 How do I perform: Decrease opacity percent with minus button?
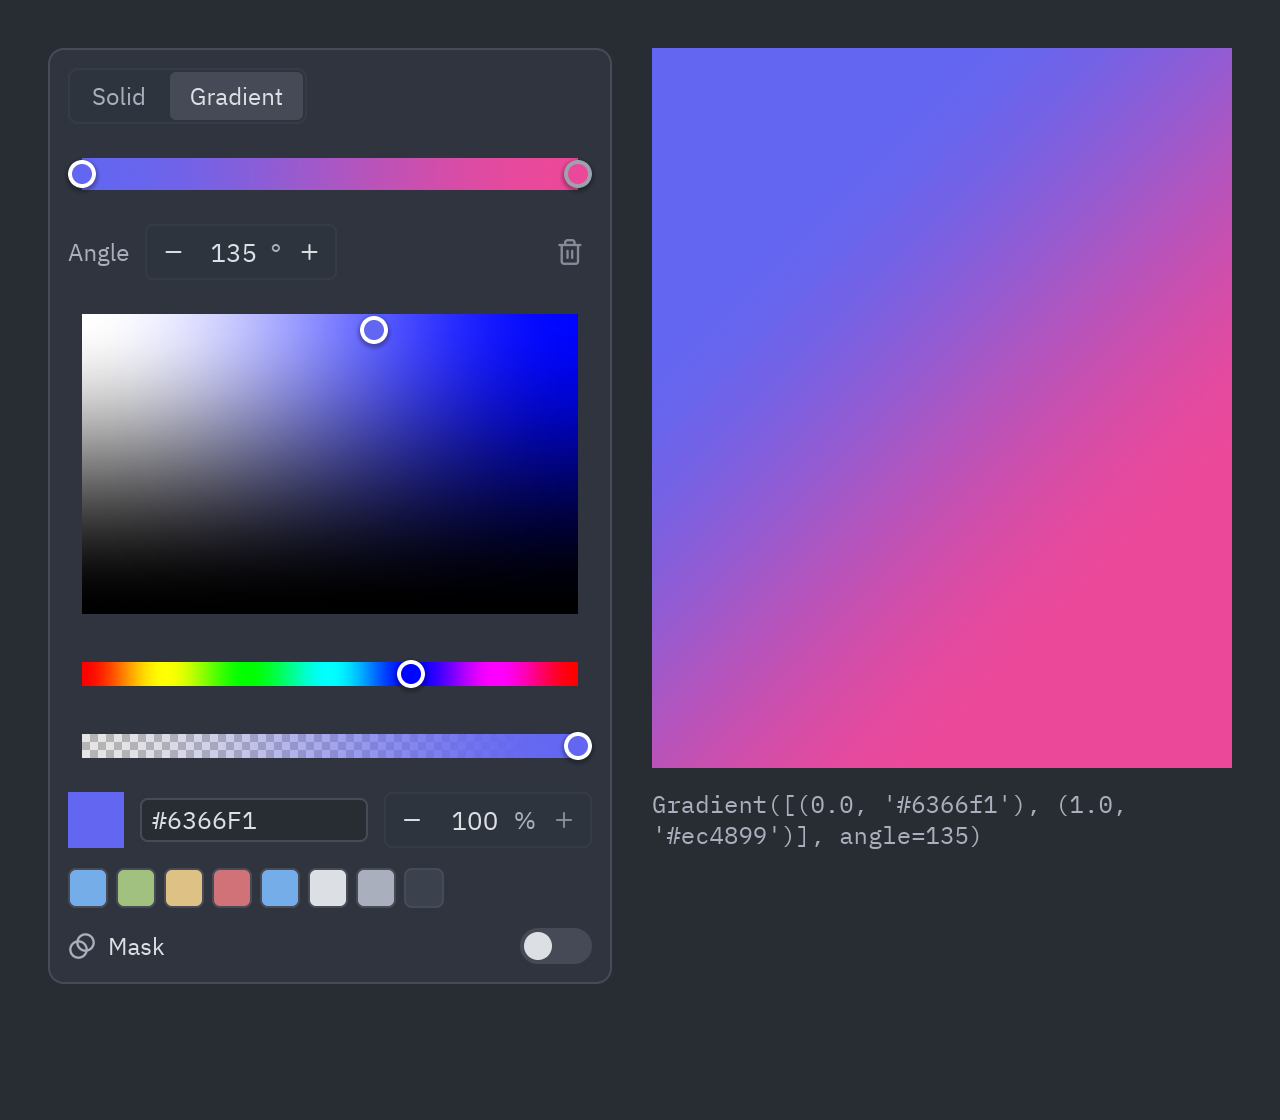412,820
